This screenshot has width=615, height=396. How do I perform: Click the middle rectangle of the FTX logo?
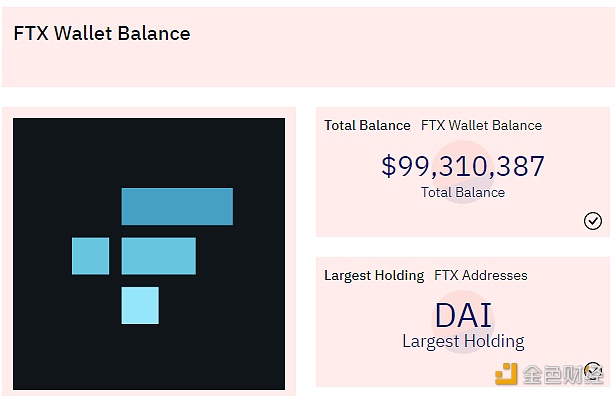158,256
